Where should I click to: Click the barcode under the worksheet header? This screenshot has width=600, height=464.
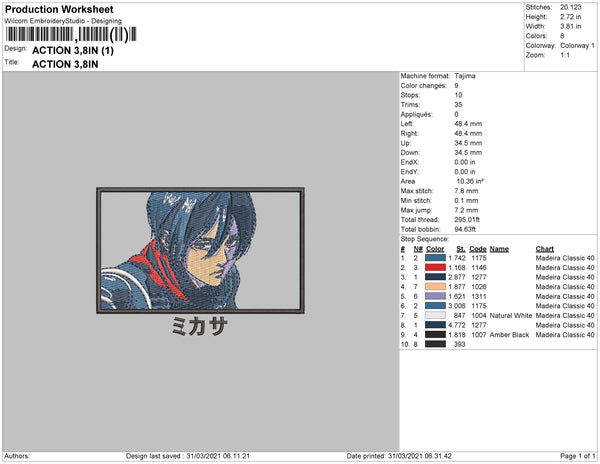[x=71, y=34]
